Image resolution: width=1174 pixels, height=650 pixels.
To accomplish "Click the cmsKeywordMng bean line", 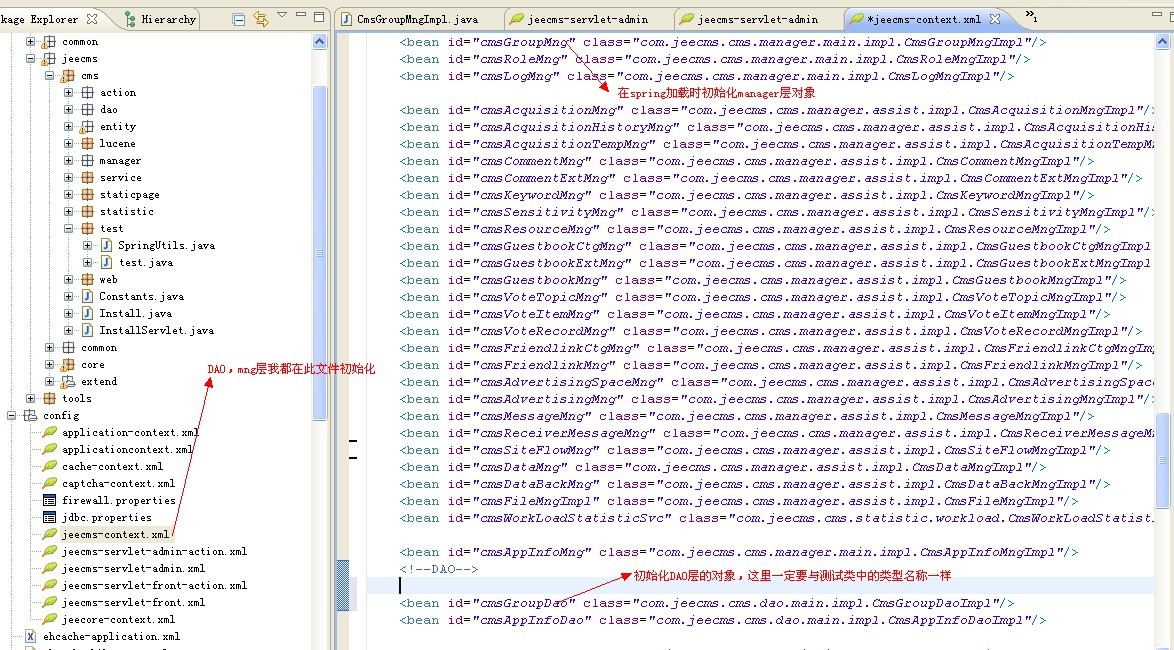I will coord(746,195).
